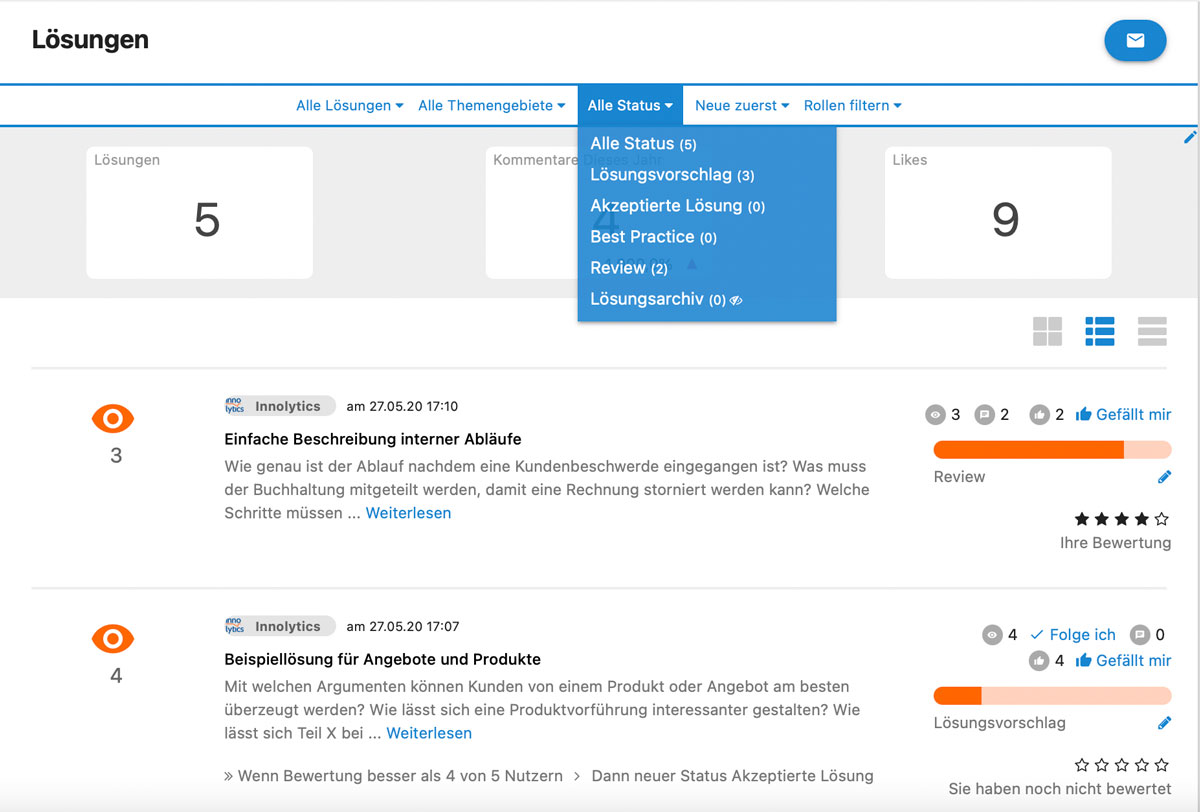Select the detailed list view icon
Image resolution: width=1200 pixels, height=812 pixels.
coord(1099,331)
